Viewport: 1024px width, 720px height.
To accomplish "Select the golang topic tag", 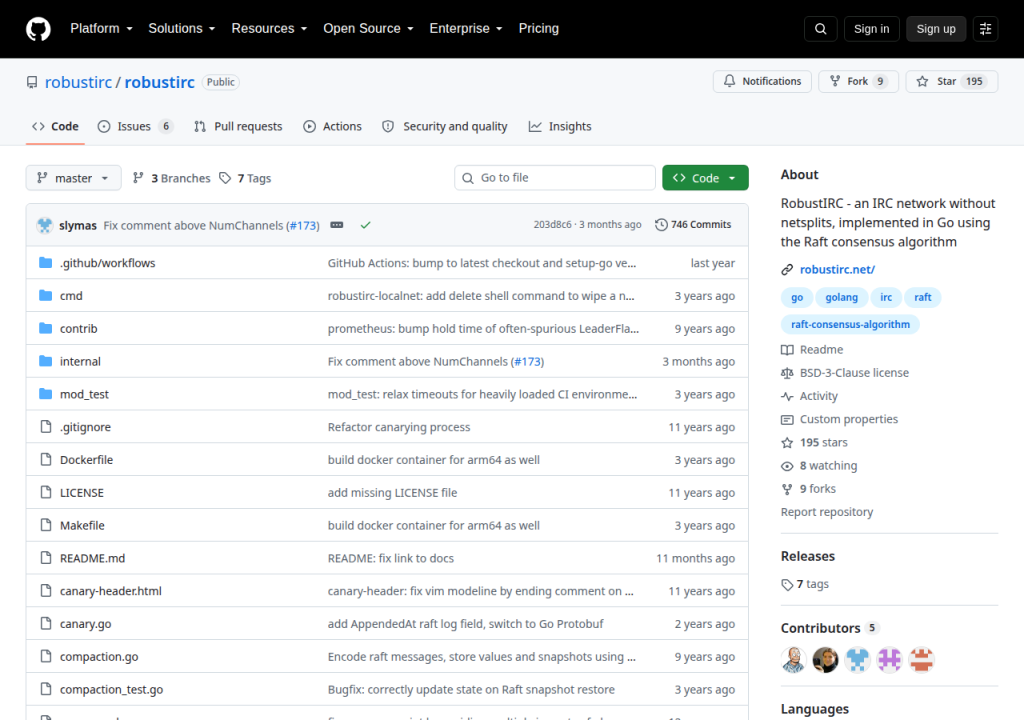I will 841,297.
